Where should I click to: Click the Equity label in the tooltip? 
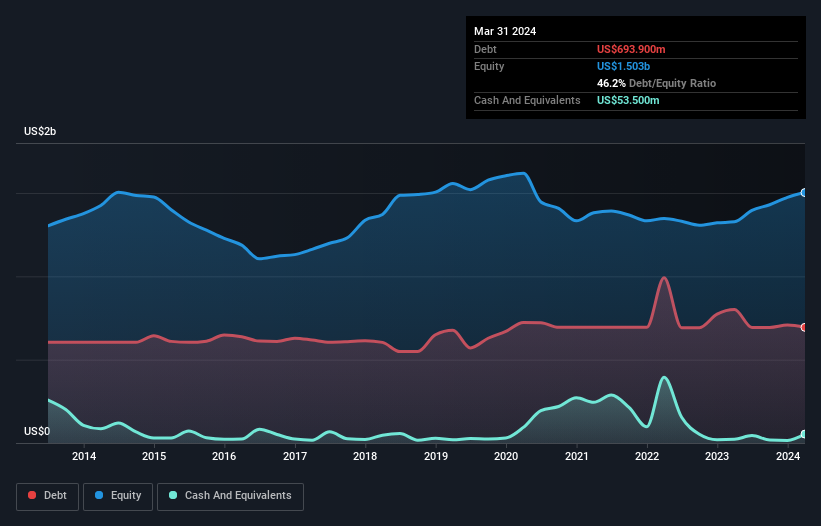pyautogui.click(x=489, y=66)
